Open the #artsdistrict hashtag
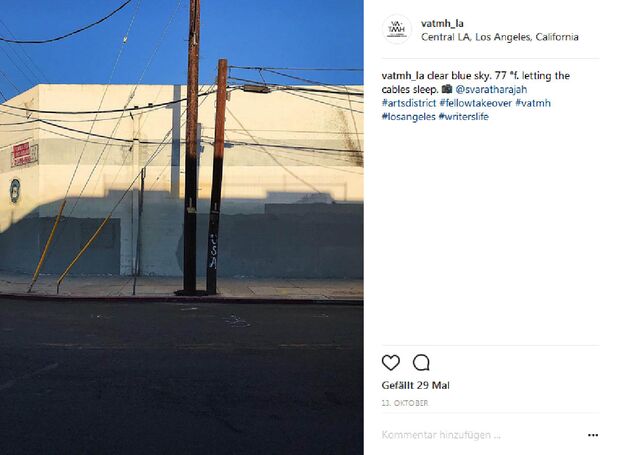The height and width of the screenshot is (455, 620). [408, 103]
